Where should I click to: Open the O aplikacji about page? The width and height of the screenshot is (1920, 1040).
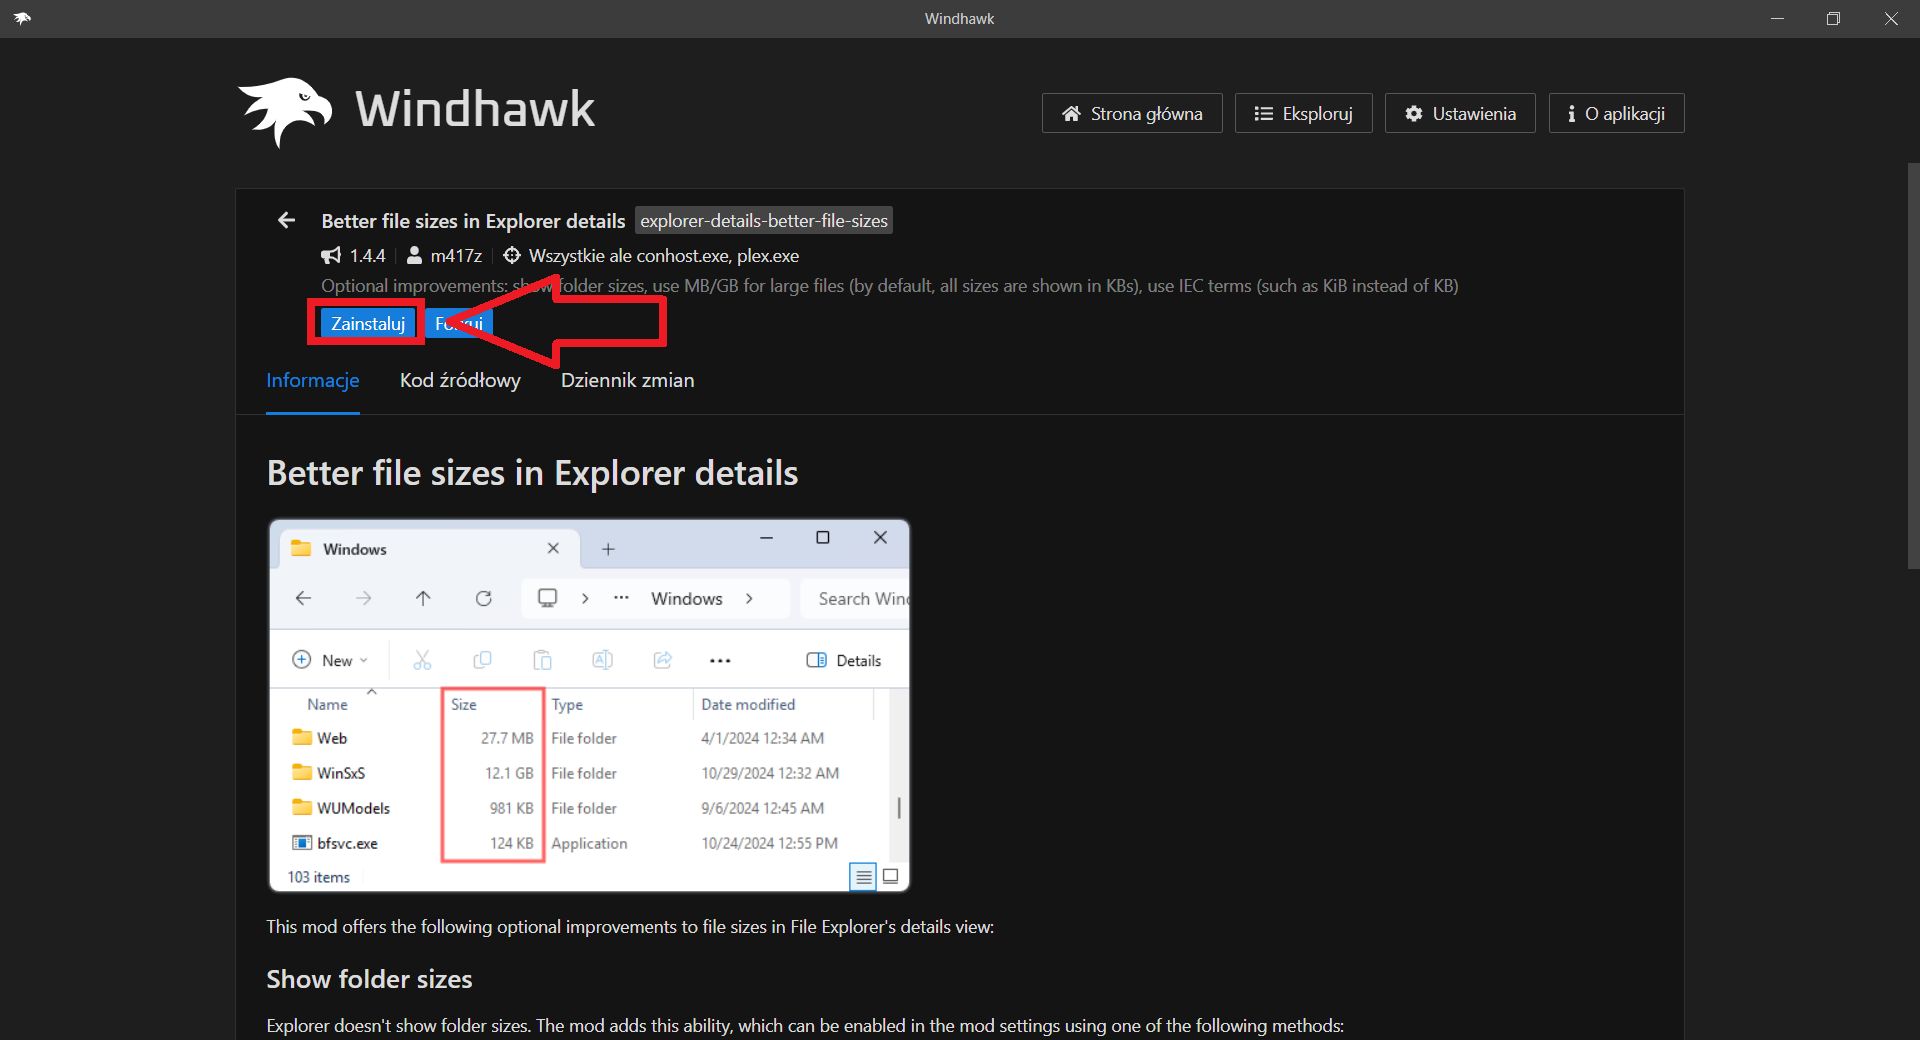coord(1616,113)
